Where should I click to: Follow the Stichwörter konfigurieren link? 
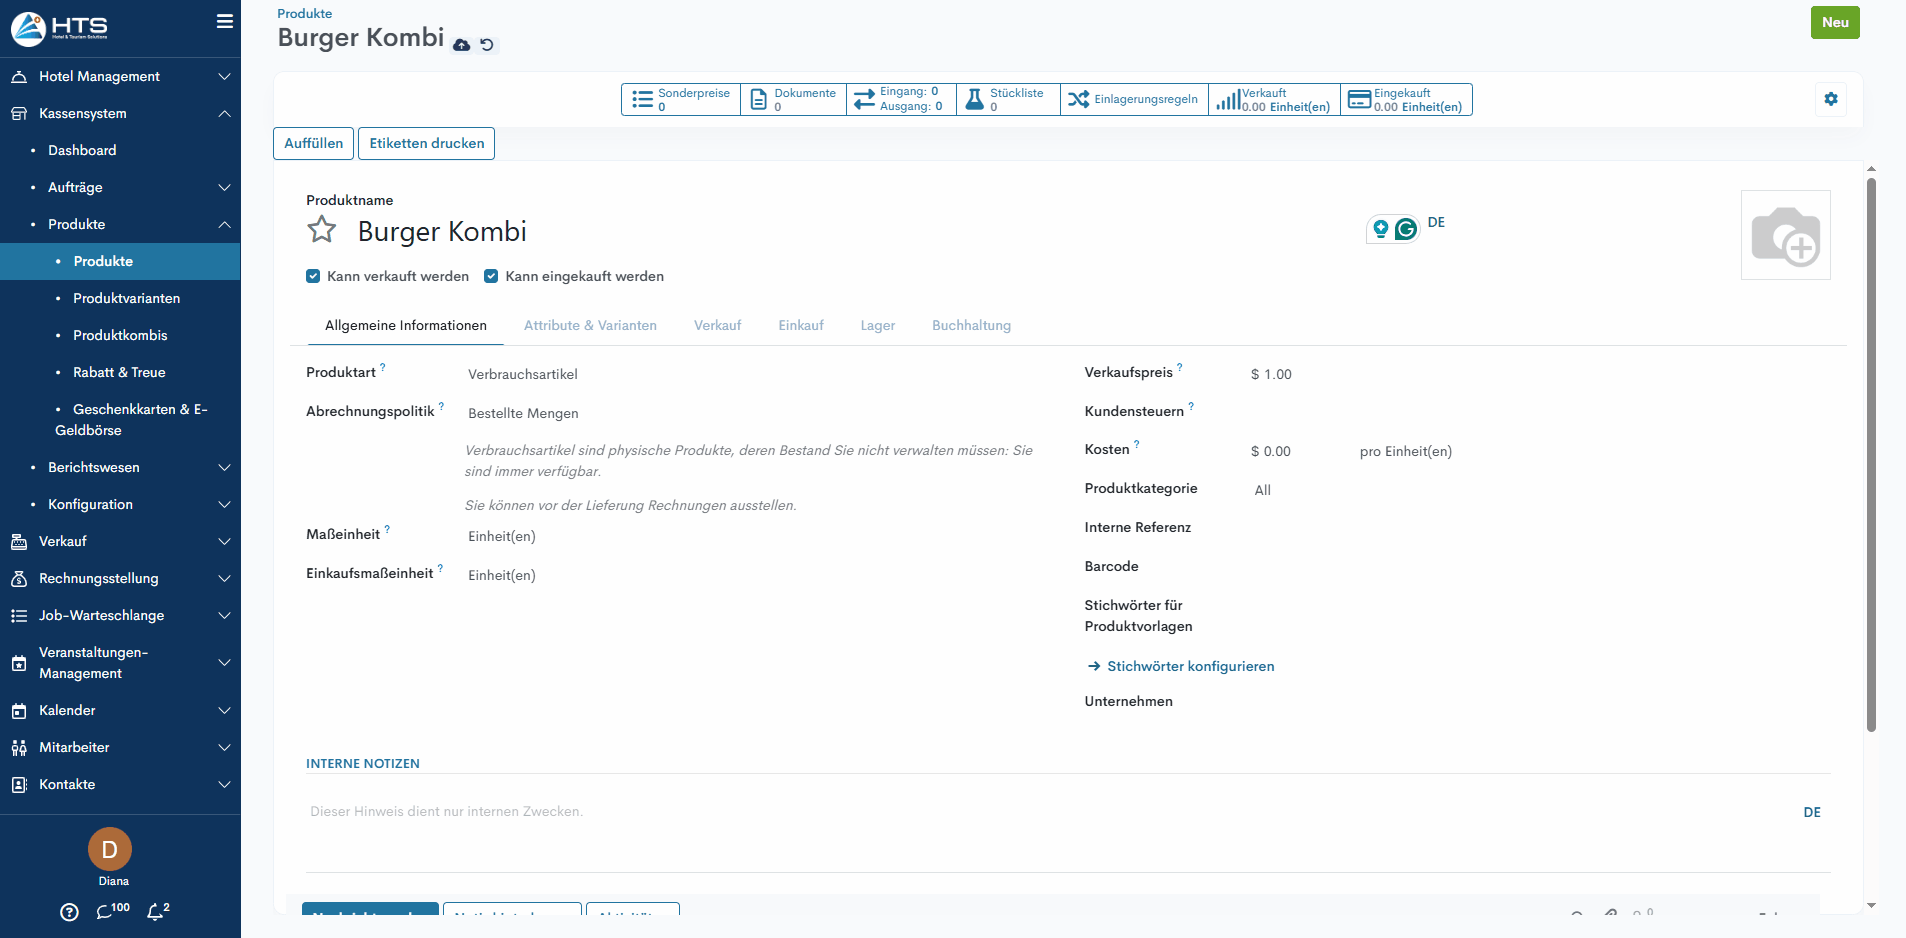tap(1190, 666)
